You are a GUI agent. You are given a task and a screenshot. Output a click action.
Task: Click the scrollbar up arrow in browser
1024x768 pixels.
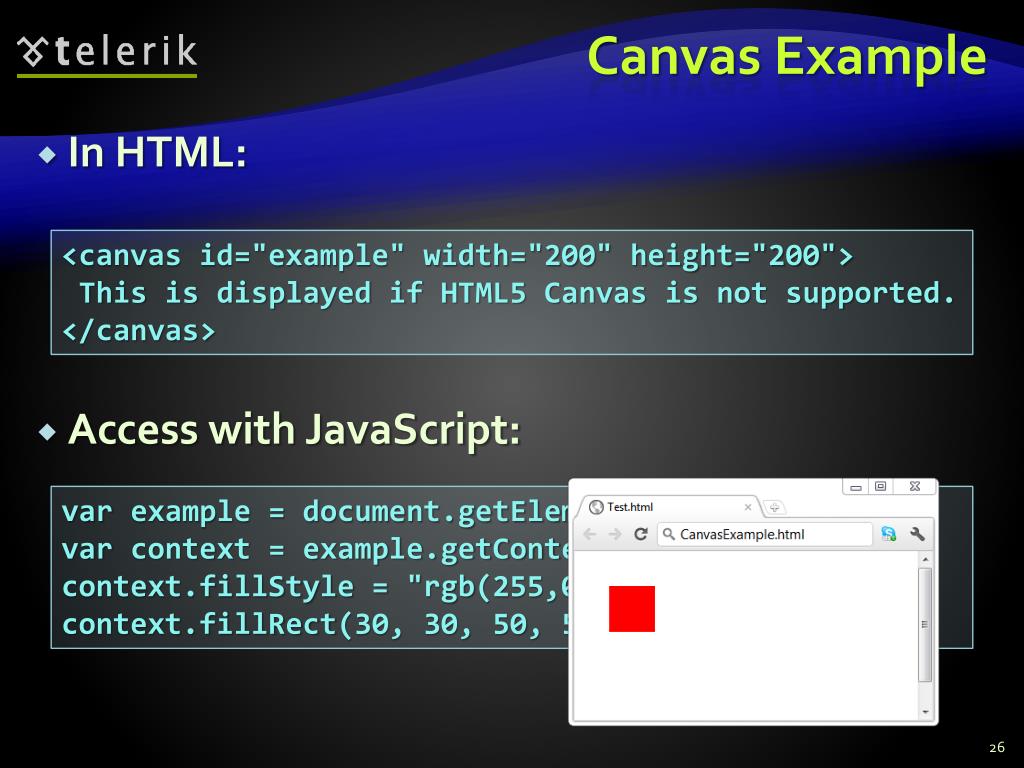(x=925, y=560)
